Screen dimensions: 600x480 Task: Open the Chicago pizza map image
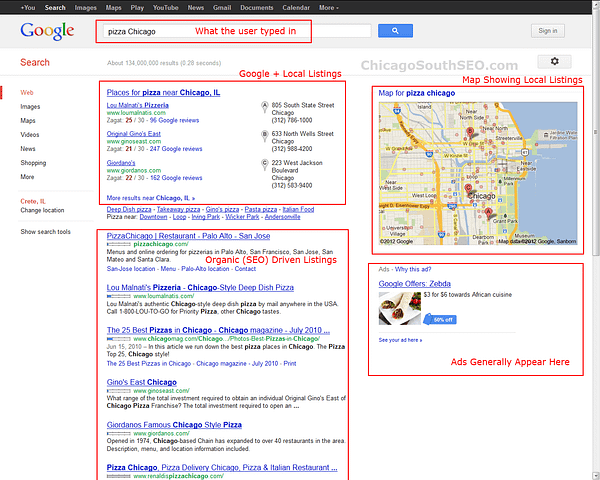pos(478,173)
